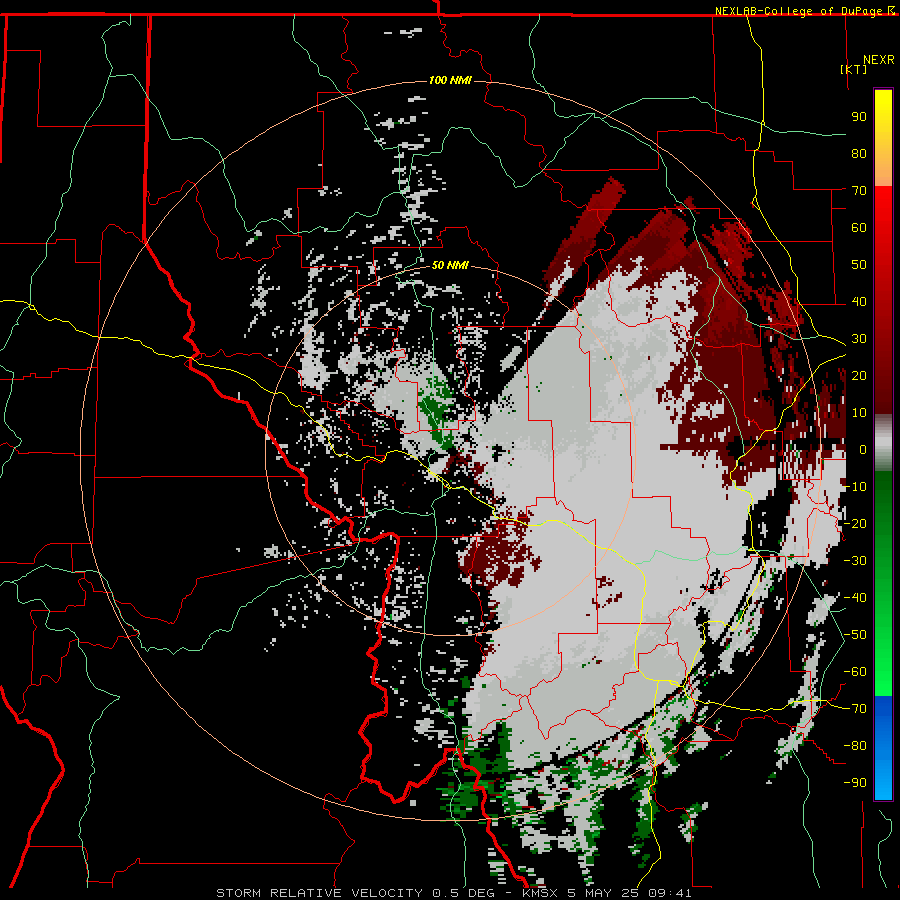Select the 80 value on velocity scale
The image size is (900, 900).
pos(859,154)
